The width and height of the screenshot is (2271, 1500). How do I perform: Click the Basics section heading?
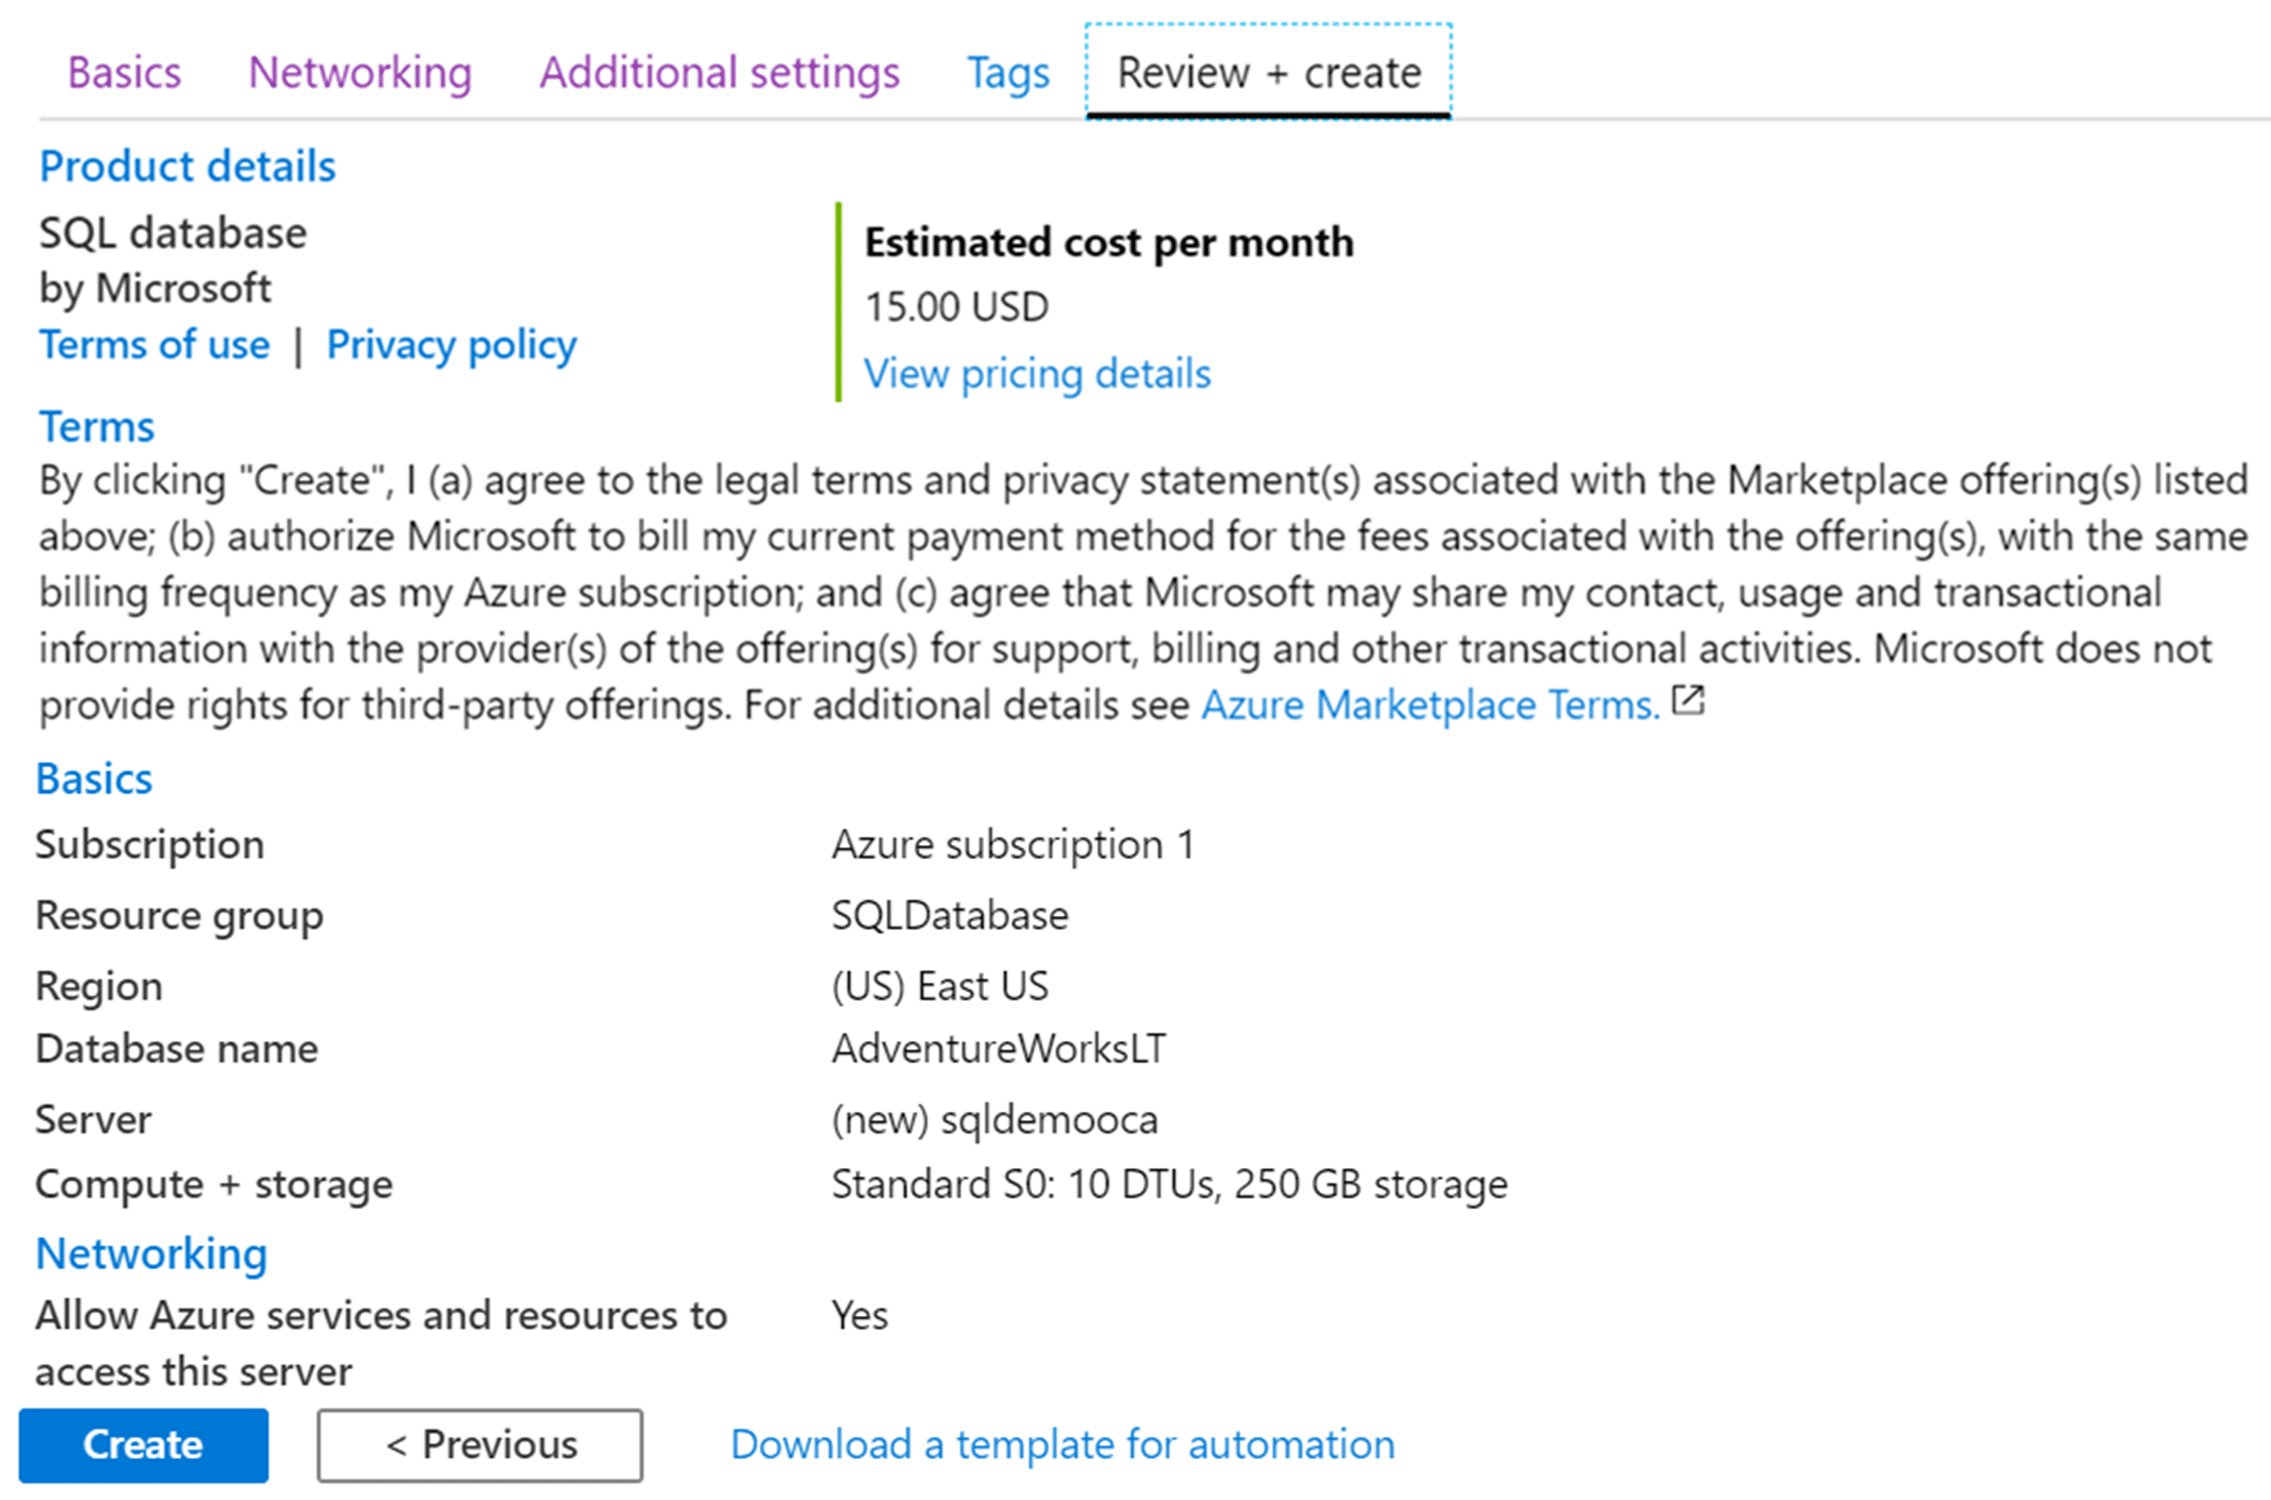(x=94, y=779)
